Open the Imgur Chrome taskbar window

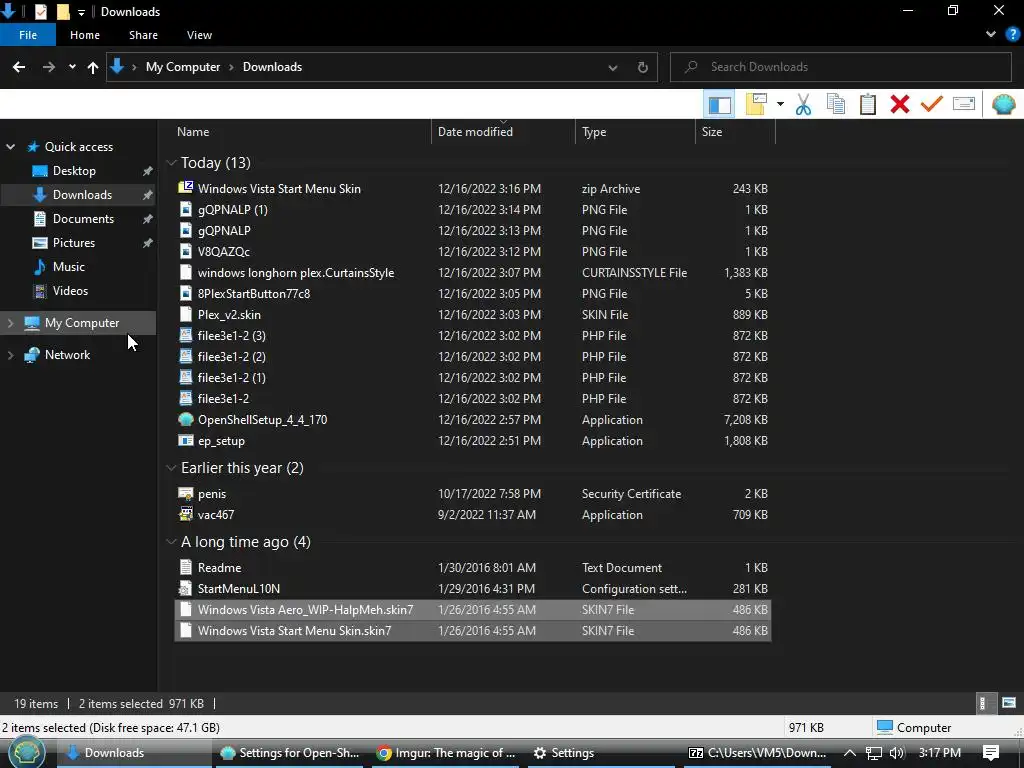tap(447, 753)
